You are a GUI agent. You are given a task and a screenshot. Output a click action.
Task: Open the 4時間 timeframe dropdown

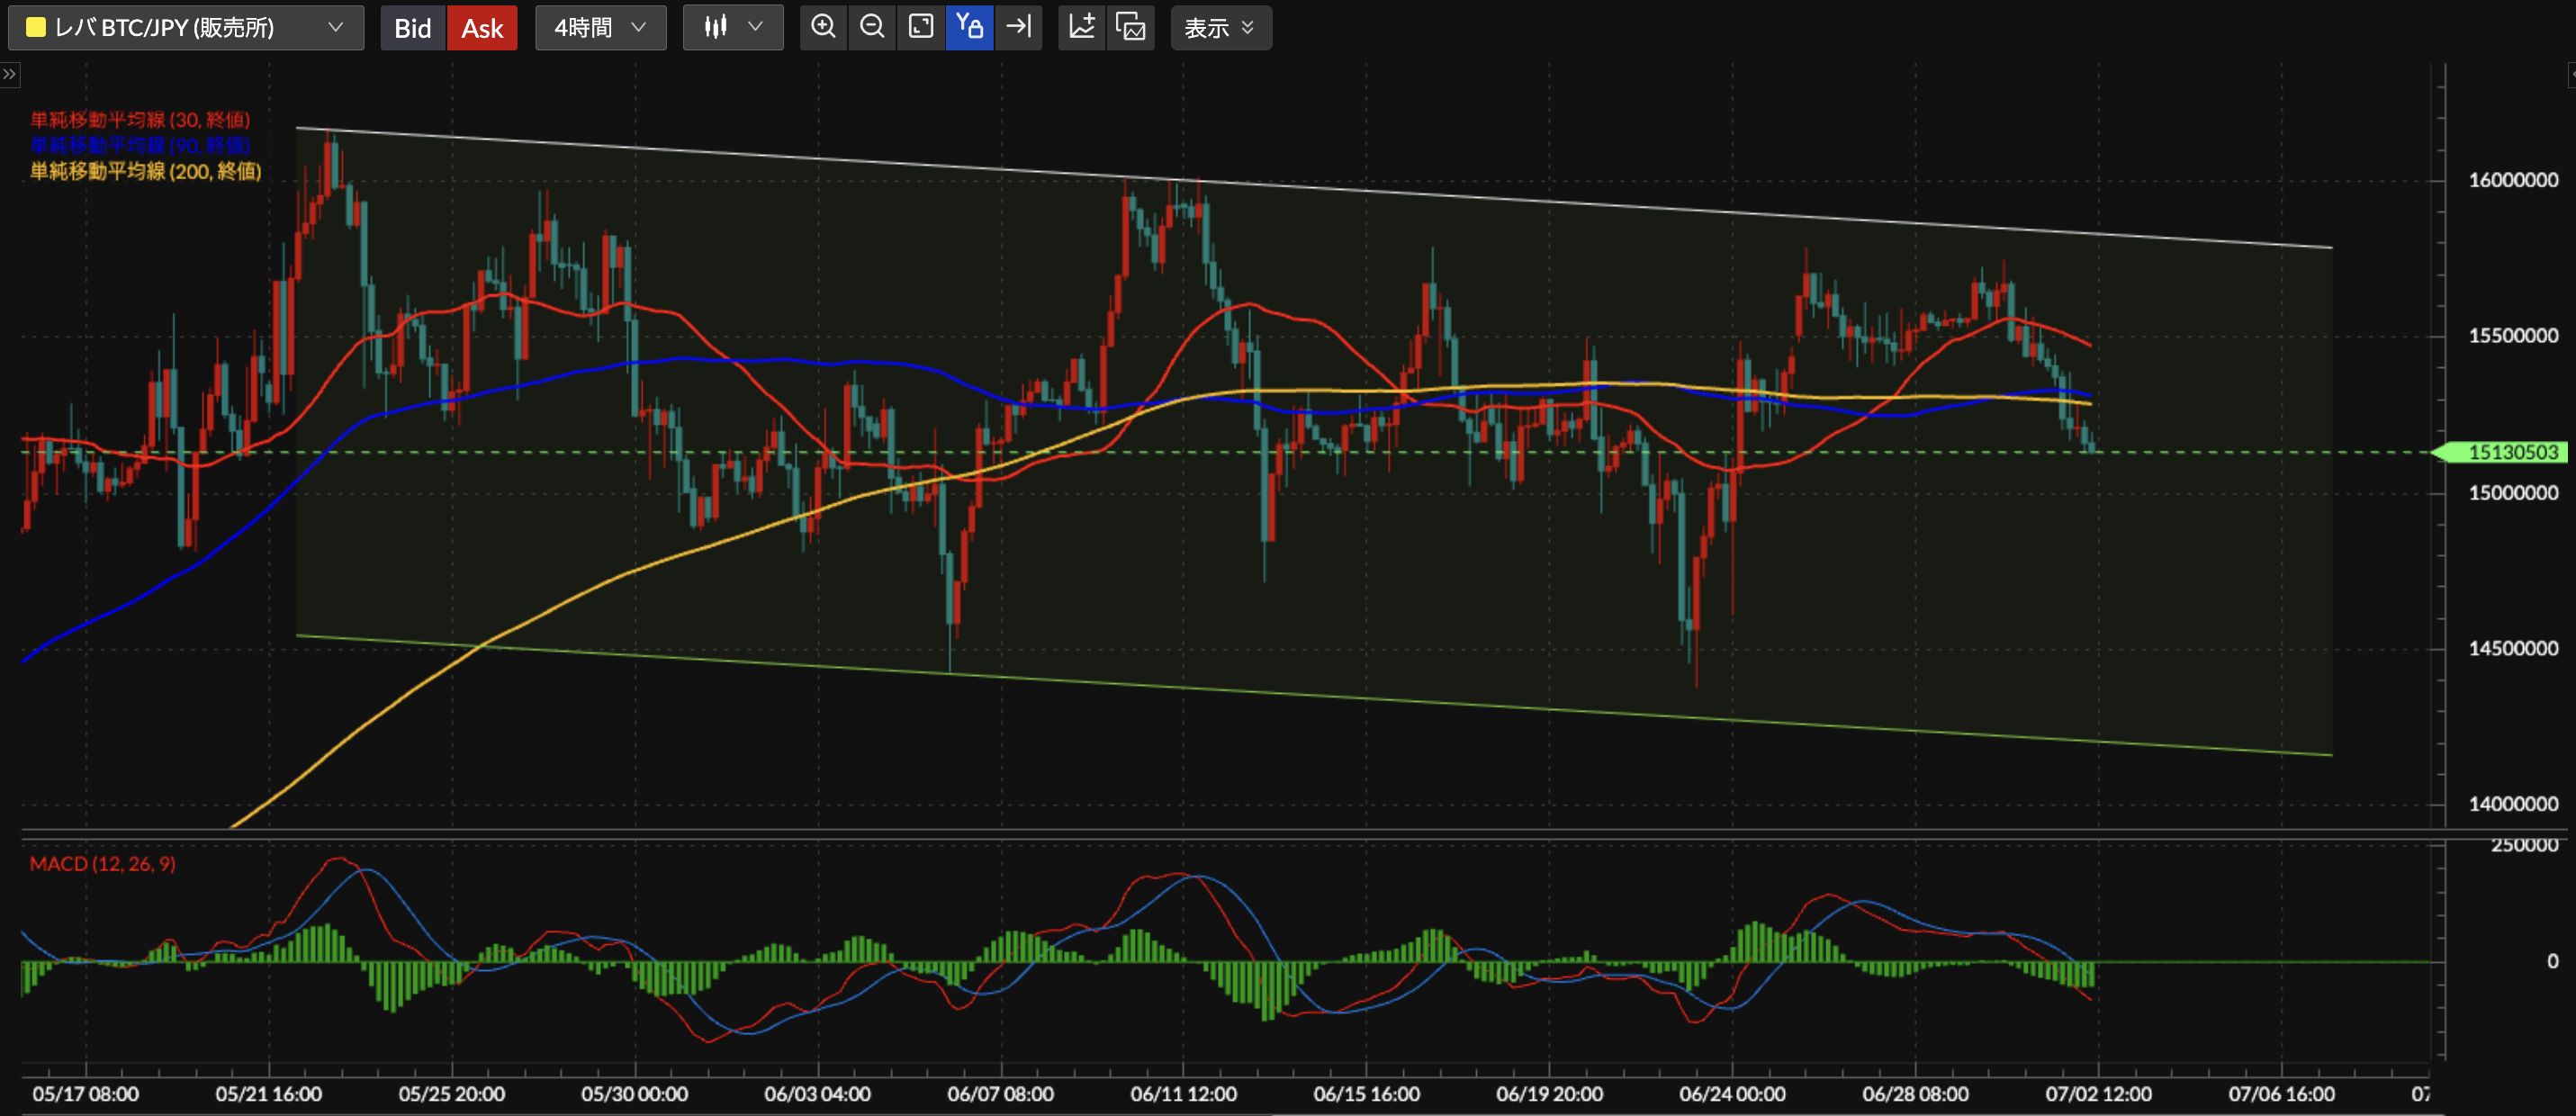click(600, 27)
